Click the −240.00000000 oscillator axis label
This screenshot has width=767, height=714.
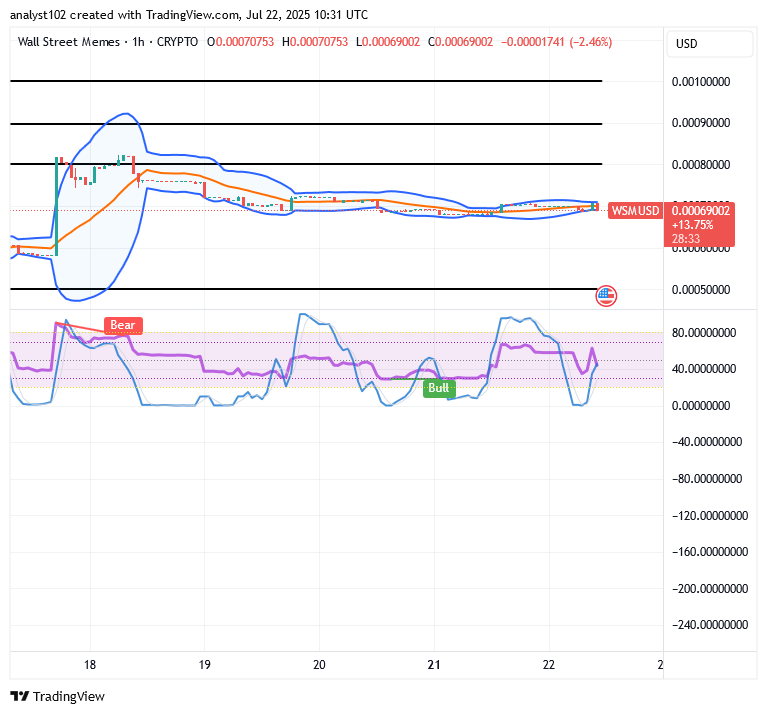pos(710,625)
